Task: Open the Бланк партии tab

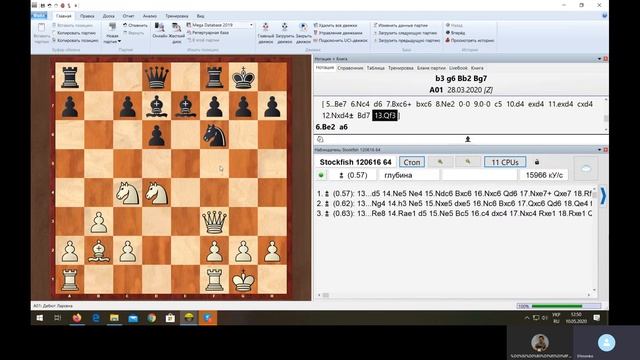Action: [431, 68]
